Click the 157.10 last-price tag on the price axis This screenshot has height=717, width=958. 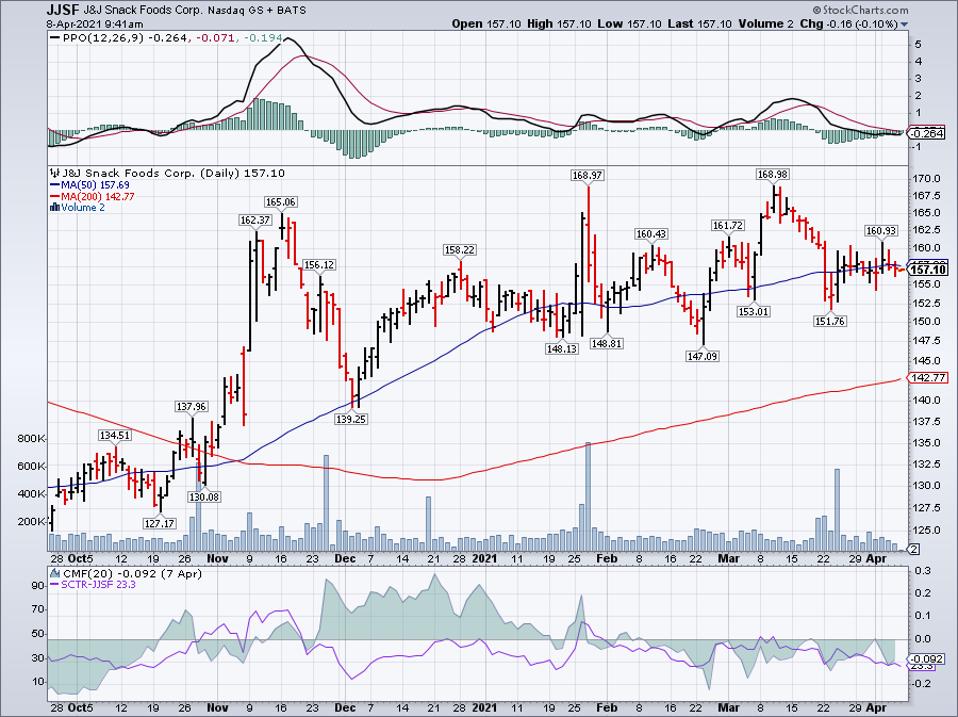[928, 270]
